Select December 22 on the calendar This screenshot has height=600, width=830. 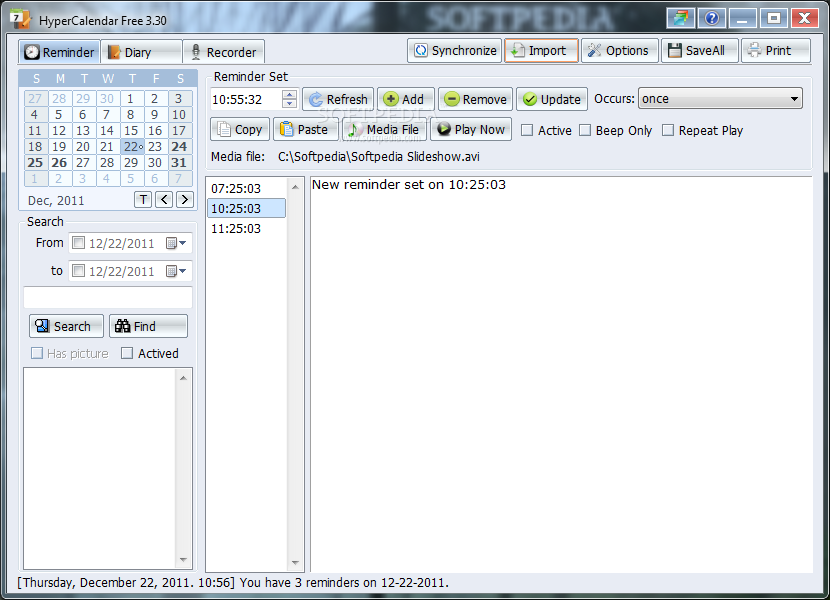pos(133,147)
